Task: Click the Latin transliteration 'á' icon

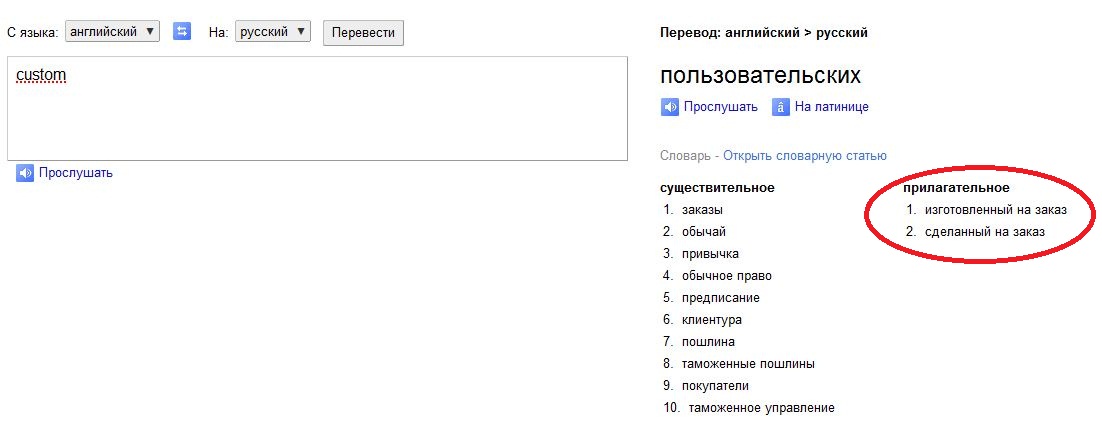Action: pyautogui.click(x=781, y=107)
